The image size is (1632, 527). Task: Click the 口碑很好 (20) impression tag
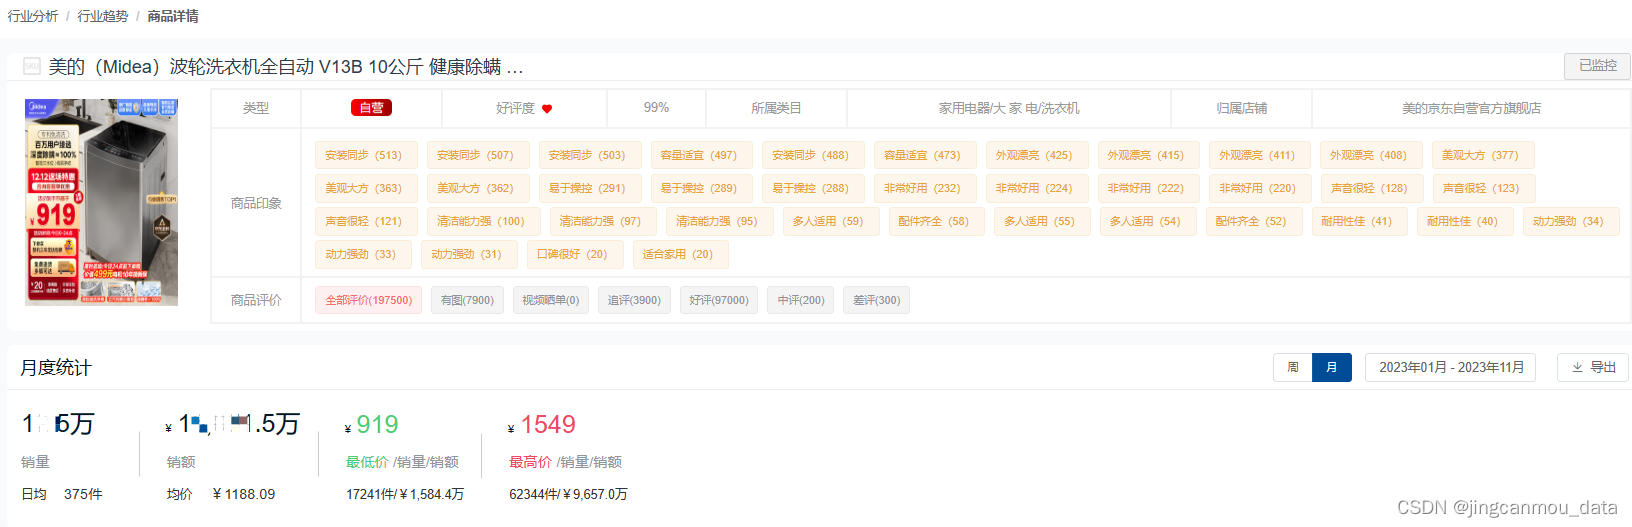574,254
